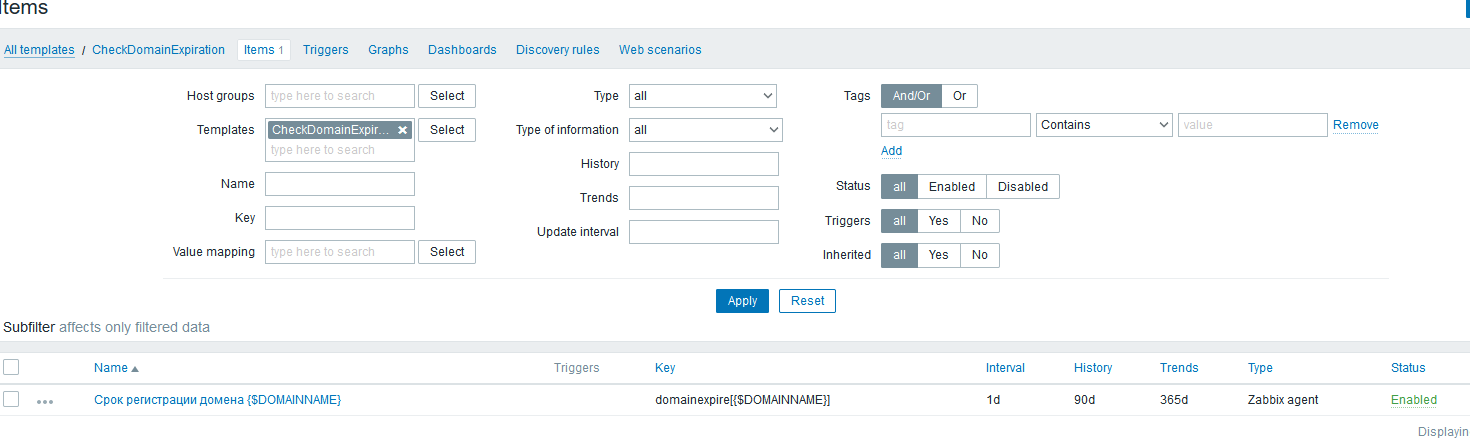Screen dimensions: 1470x444
Task: Focus the Host groups search field
Action: (x=340, y=96)
